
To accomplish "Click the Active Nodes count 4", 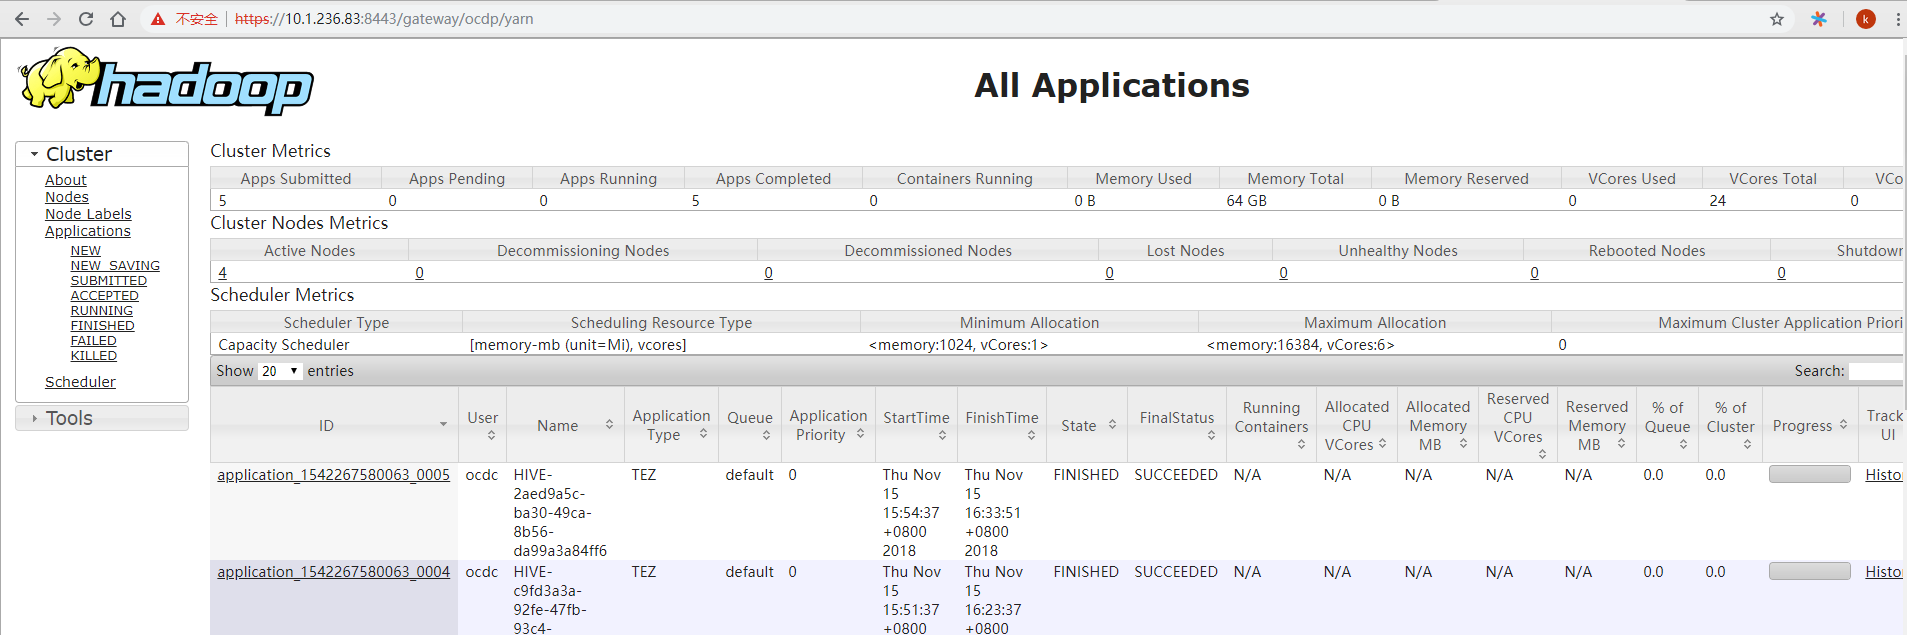I will coord(223,273).
